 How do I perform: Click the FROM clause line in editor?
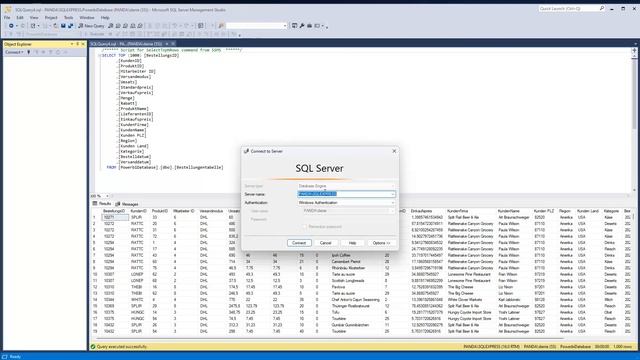click(x=165, y=167)
